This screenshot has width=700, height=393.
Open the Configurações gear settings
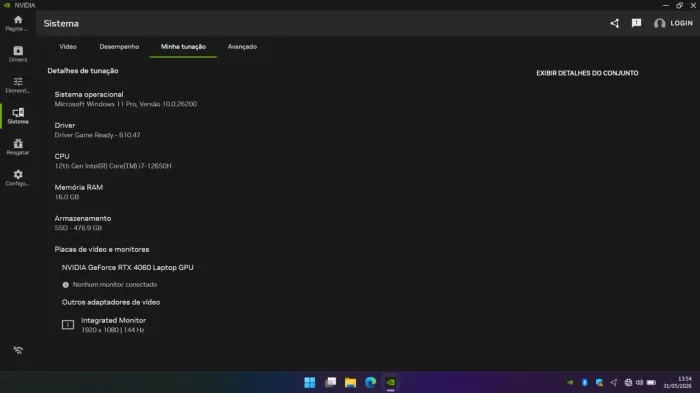(18, 178)
